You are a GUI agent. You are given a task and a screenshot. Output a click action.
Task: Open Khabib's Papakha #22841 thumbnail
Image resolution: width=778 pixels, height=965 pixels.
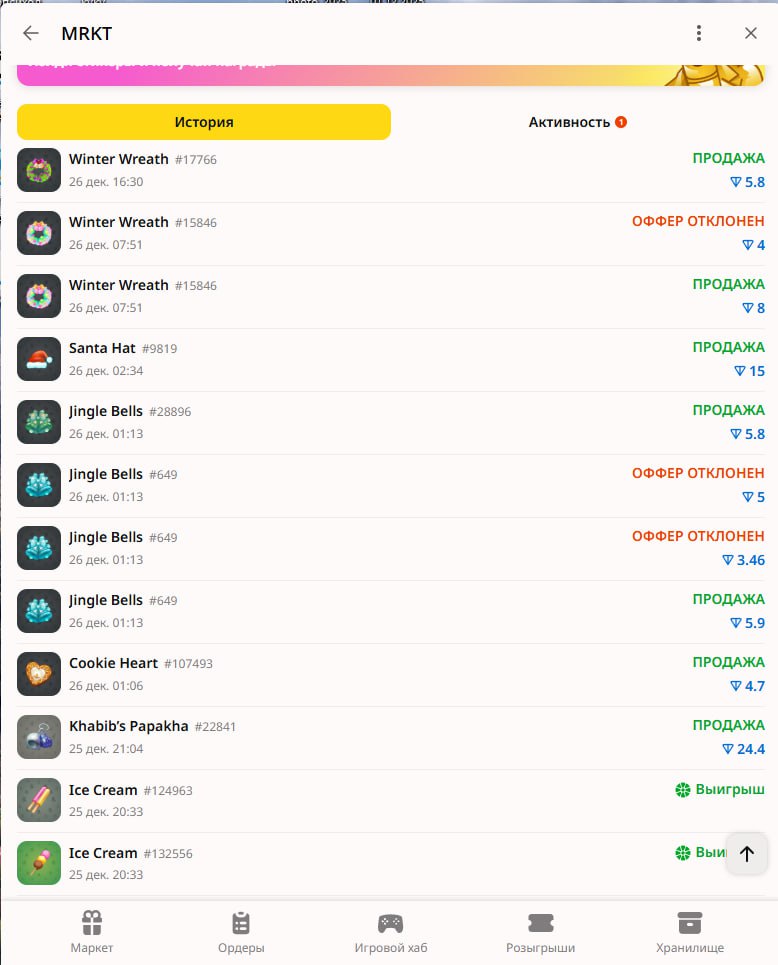(x=39, y=737)
